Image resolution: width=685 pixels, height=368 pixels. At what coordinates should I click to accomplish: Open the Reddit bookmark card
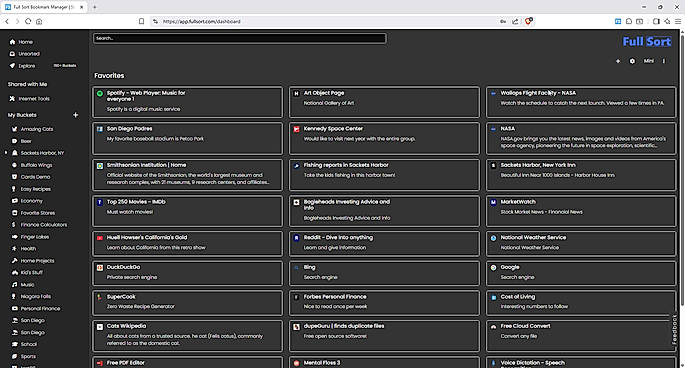click(x=384, y=243)
